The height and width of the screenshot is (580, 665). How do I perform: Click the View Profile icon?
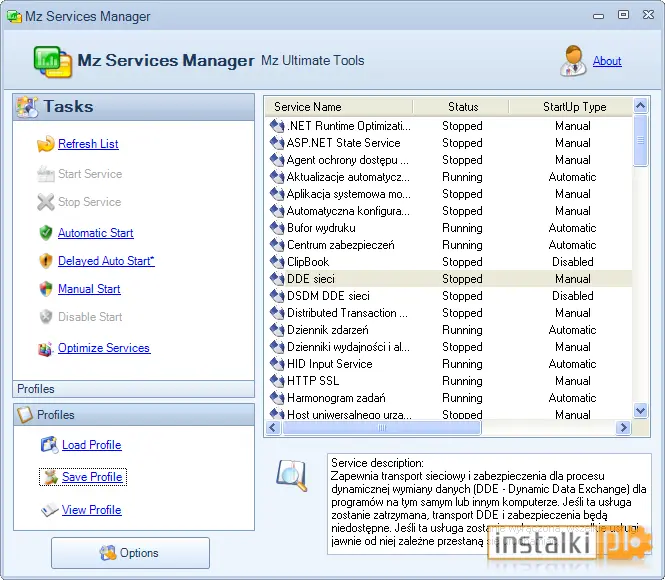tap(49, 510)
